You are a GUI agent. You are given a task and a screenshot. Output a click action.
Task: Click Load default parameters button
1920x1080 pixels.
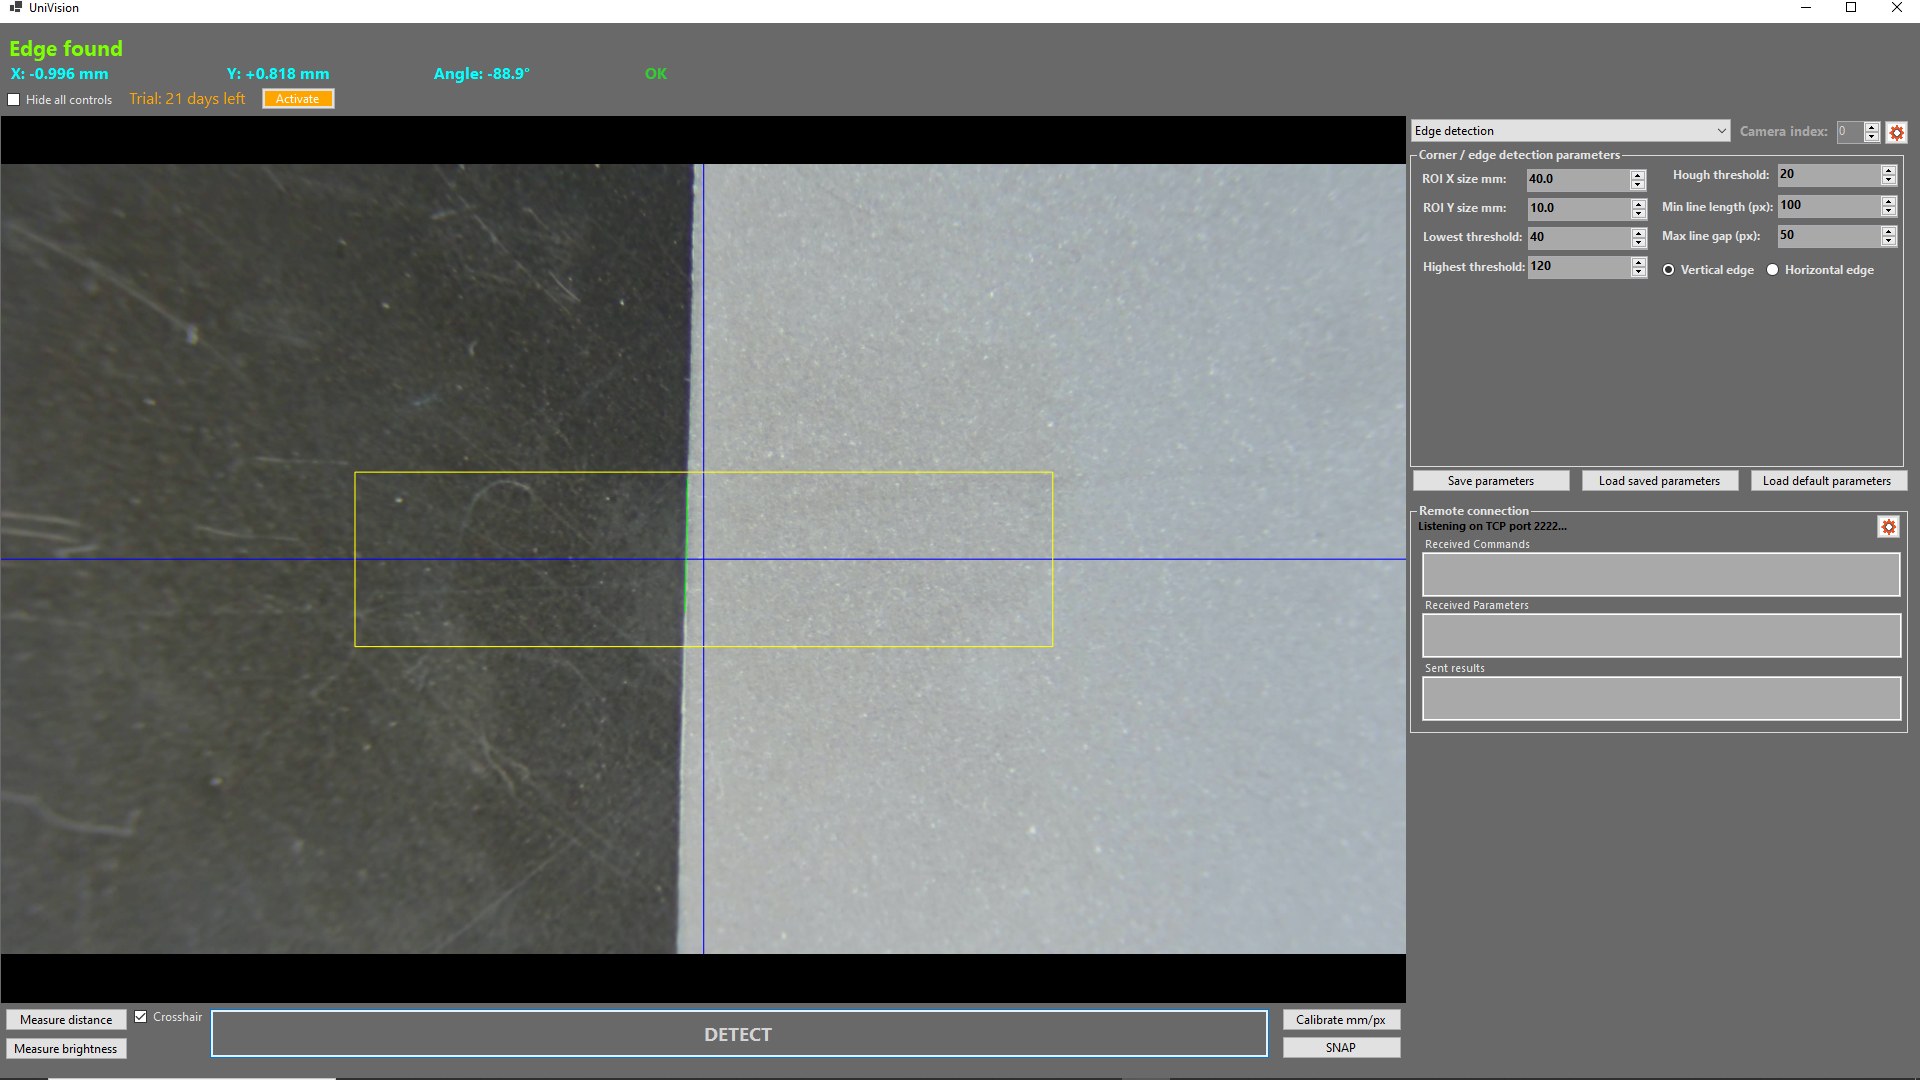click(x=1826, y=481)
